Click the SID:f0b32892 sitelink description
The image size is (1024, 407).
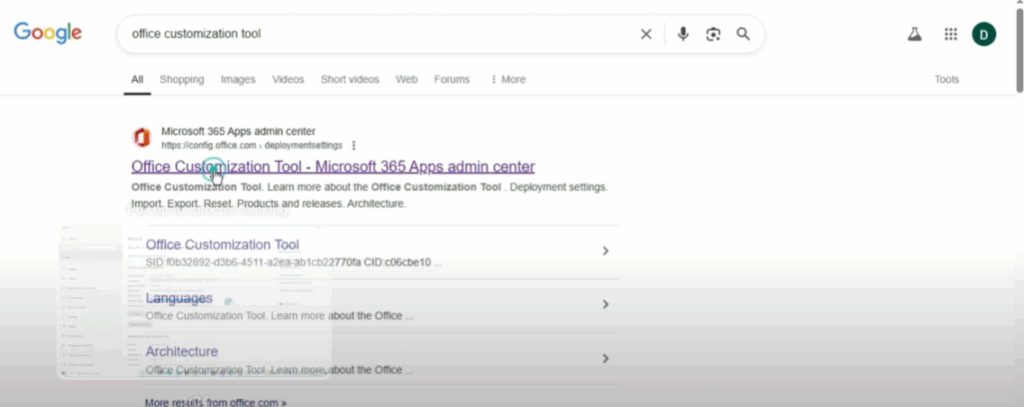294,263
